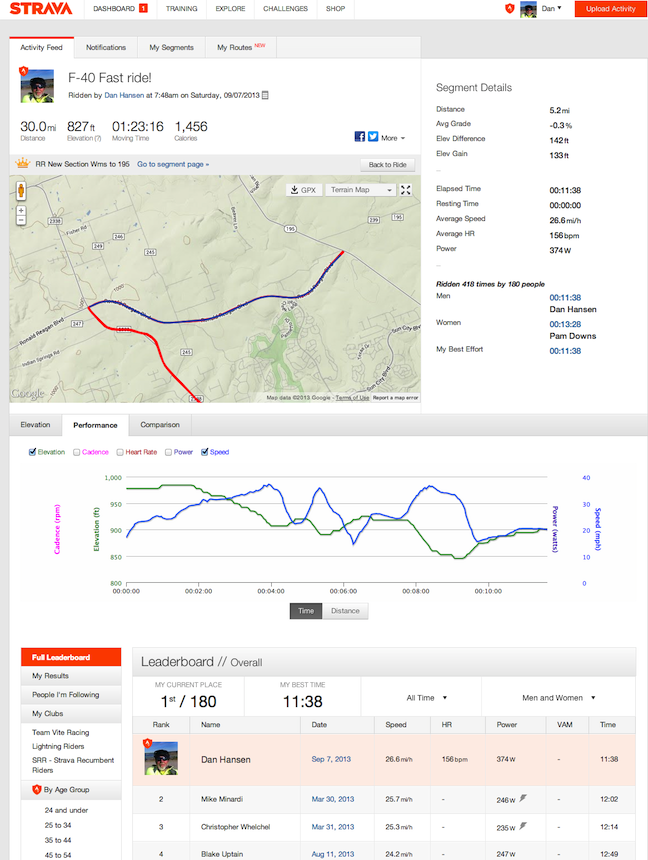The image size is (648, 860).
Task: Click the fullscreen map icon
Action: point(405,189)
